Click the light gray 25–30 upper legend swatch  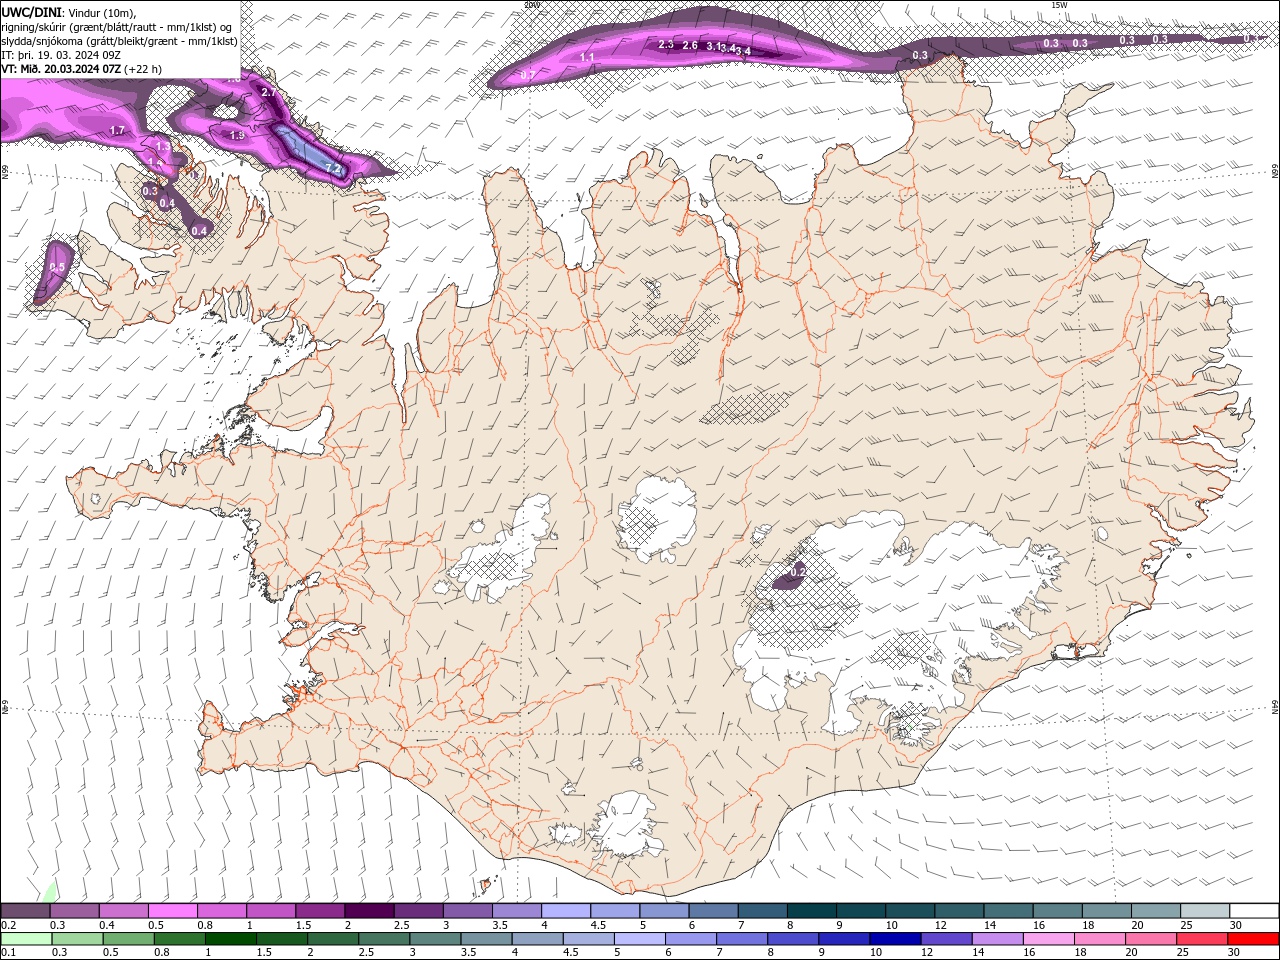coord(1203,911)
